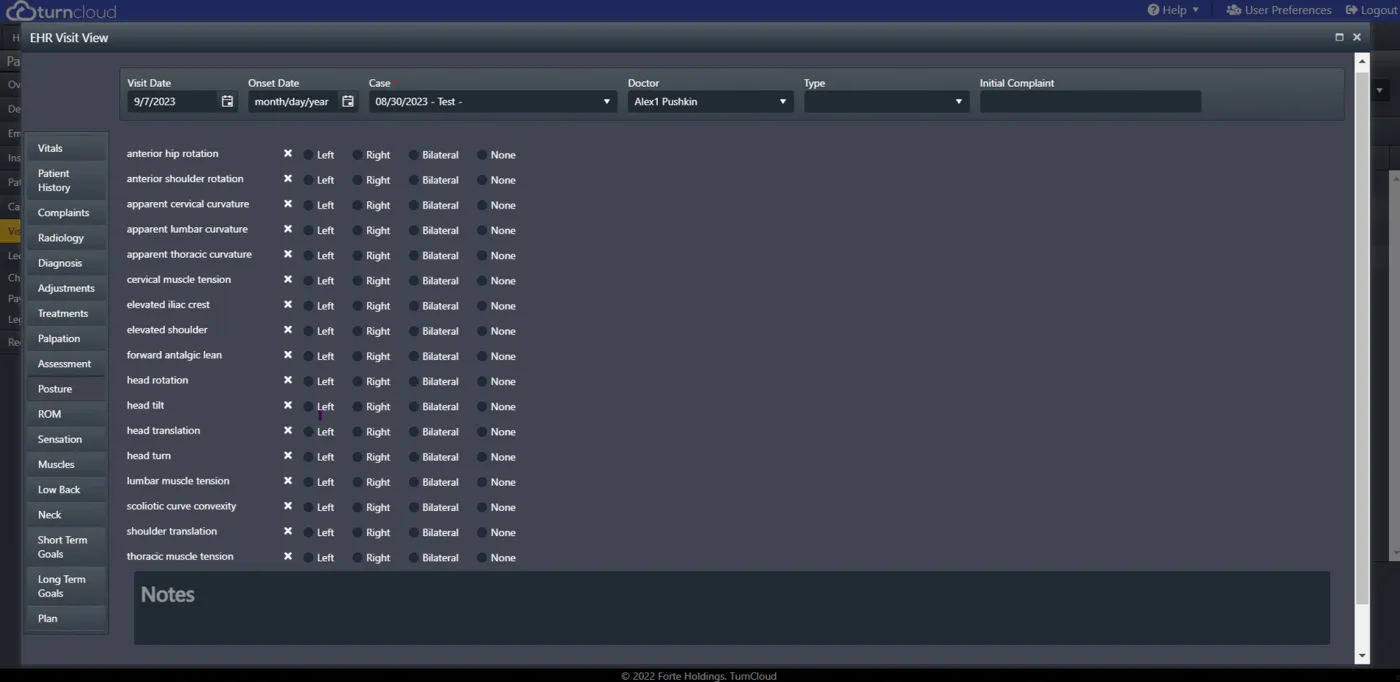Clear lumbar muscle tension X icon
The image size is (1400, 682).
click(x=288, y=481)
